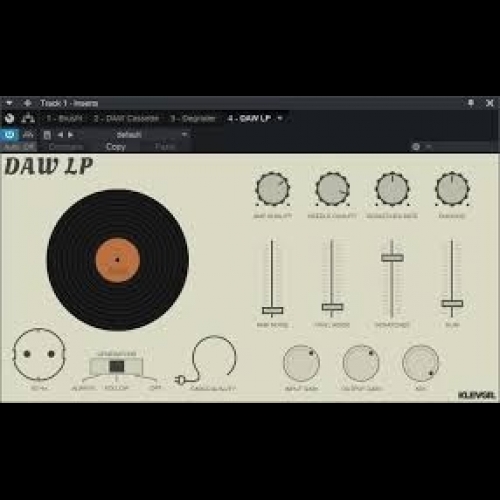Click the DAW LP logo title
The height and width of the screenshot is (500, 500).
[49, 166]
